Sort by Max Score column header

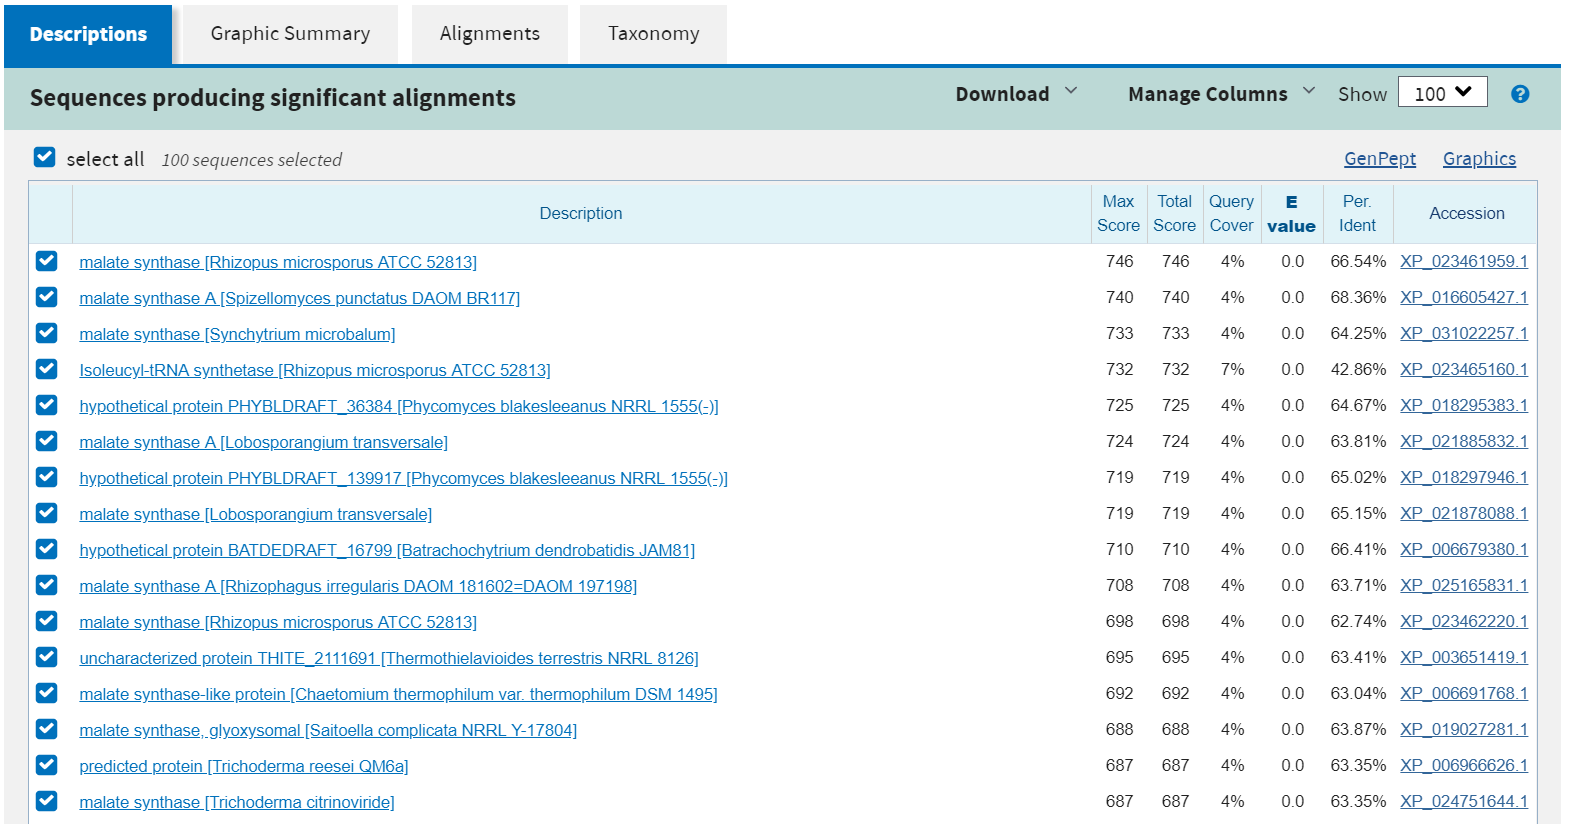coord(1118,213)
